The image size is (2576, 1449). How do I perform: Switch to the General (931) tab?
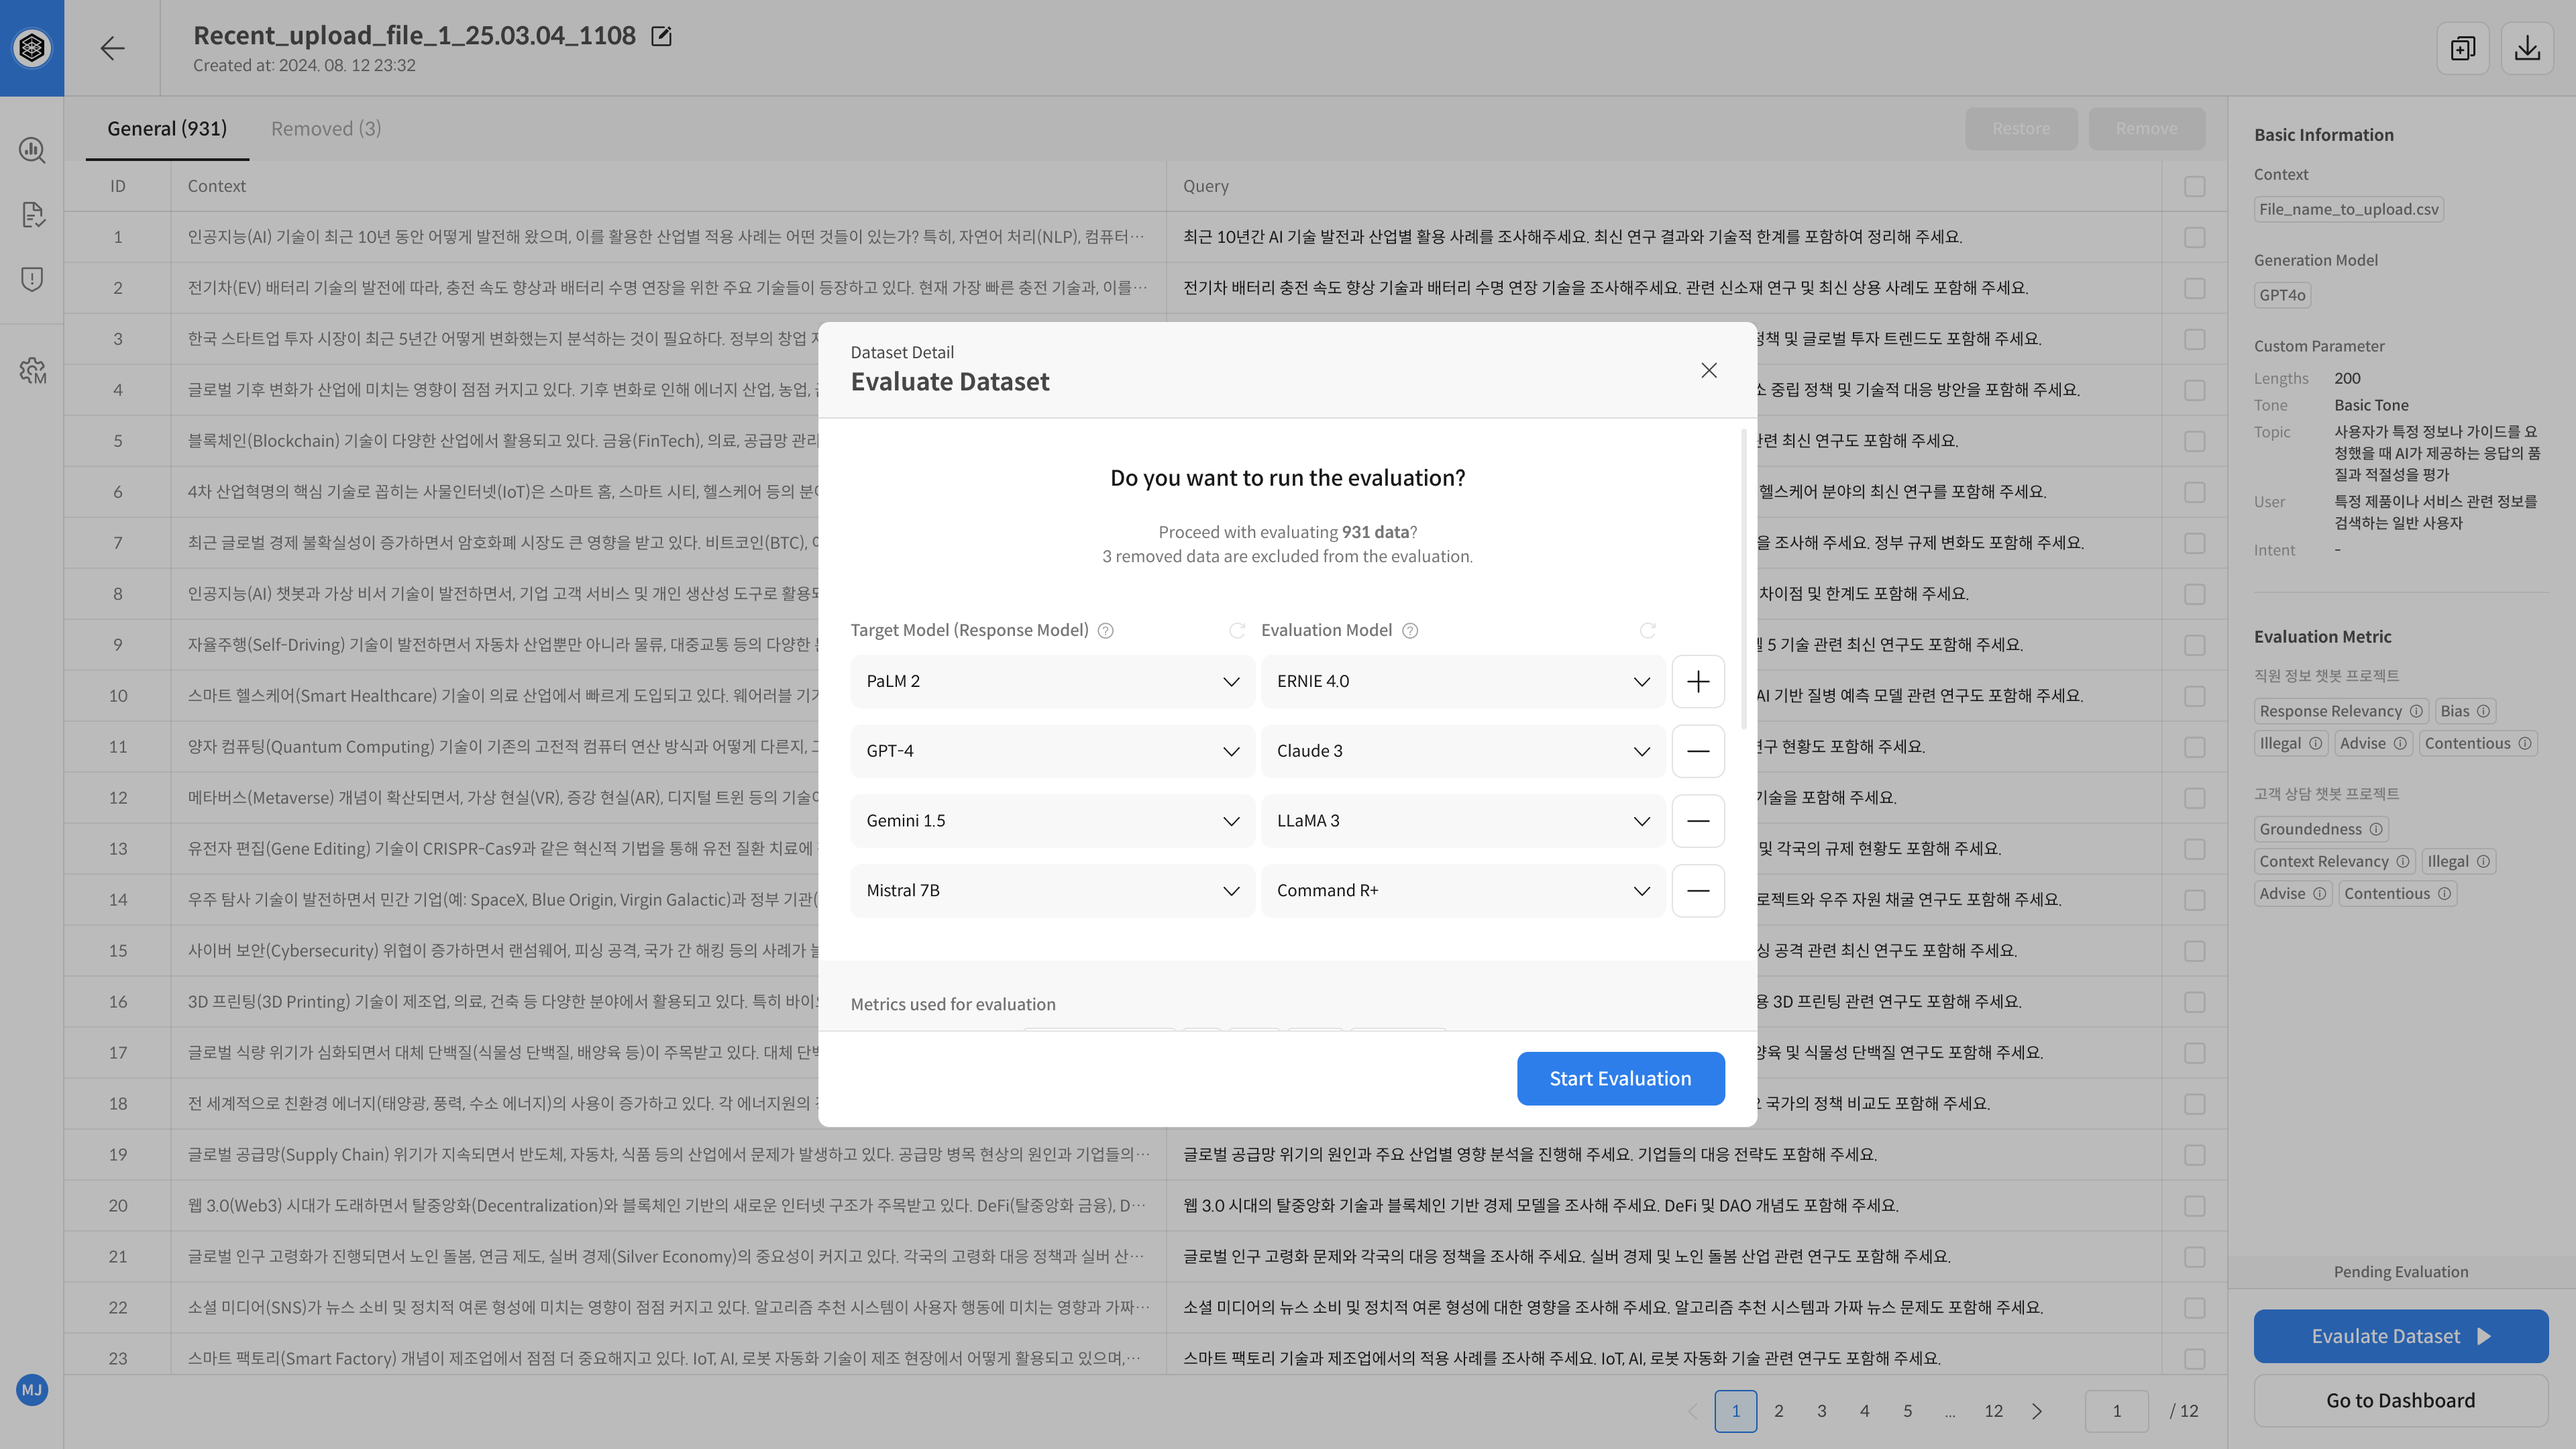[167, 128]
